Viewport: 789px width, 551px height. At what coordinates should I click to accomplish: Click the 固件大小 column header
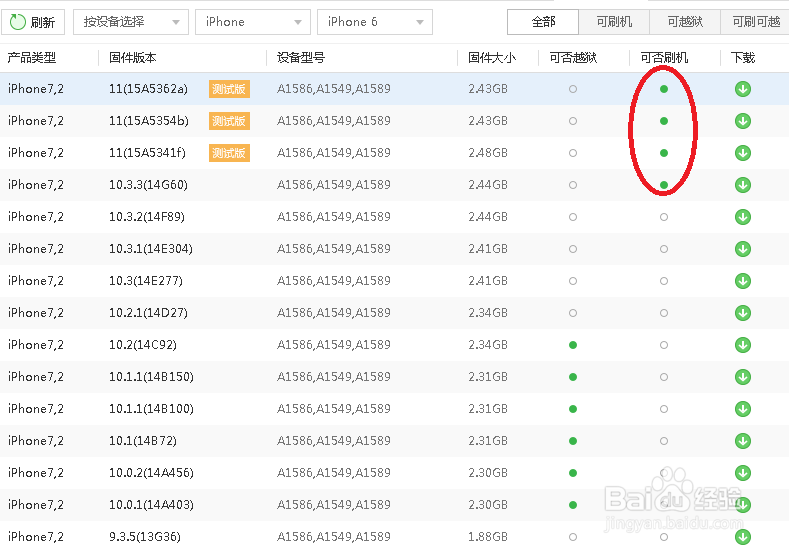click(492, 58)
